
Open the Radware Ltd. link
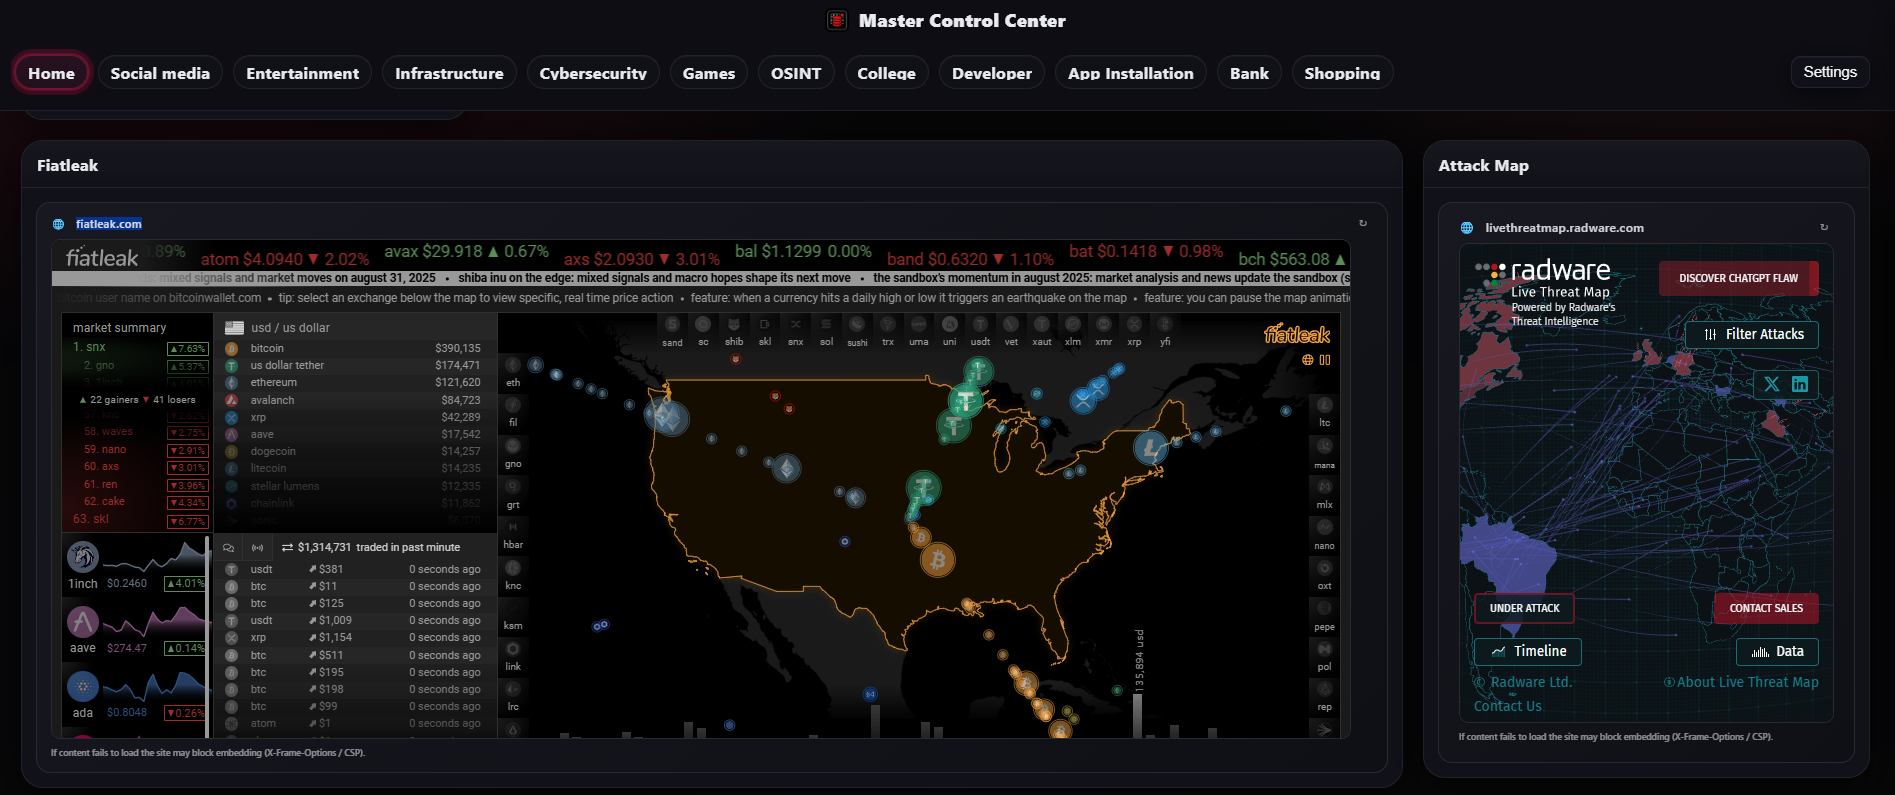[x=1523, y=682]
